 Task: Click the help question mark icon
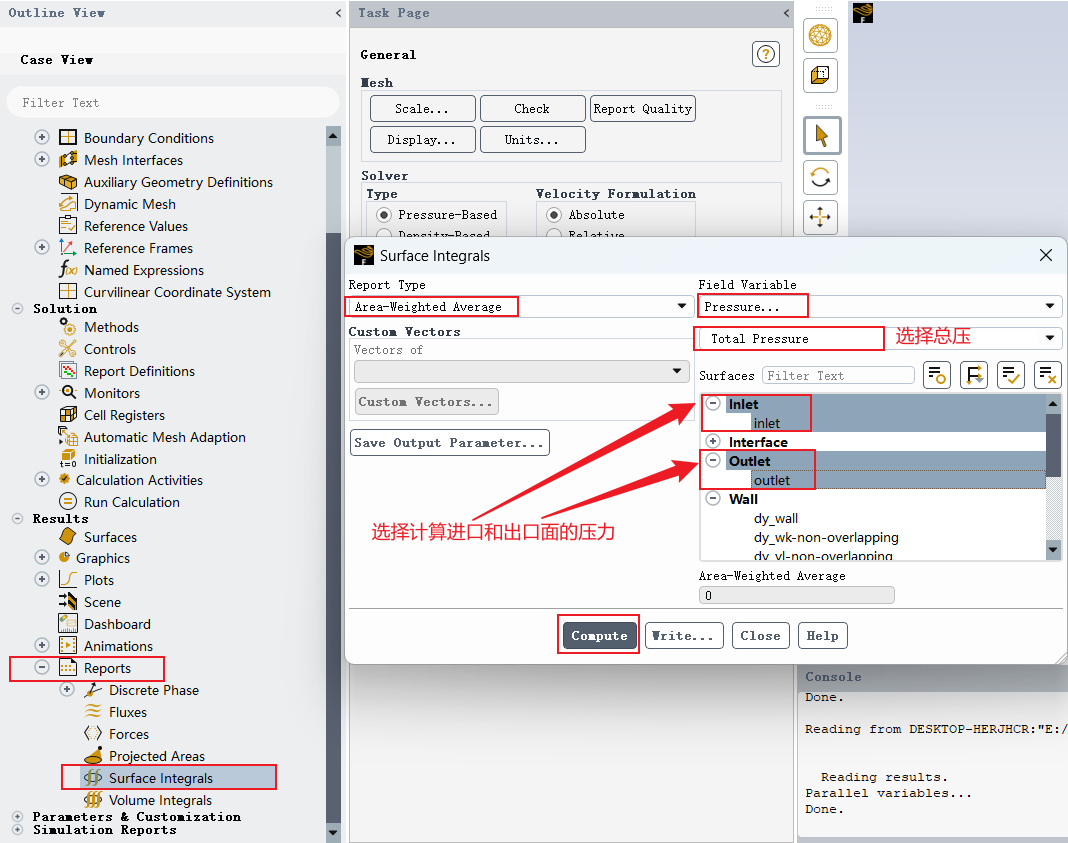point(766,54)
